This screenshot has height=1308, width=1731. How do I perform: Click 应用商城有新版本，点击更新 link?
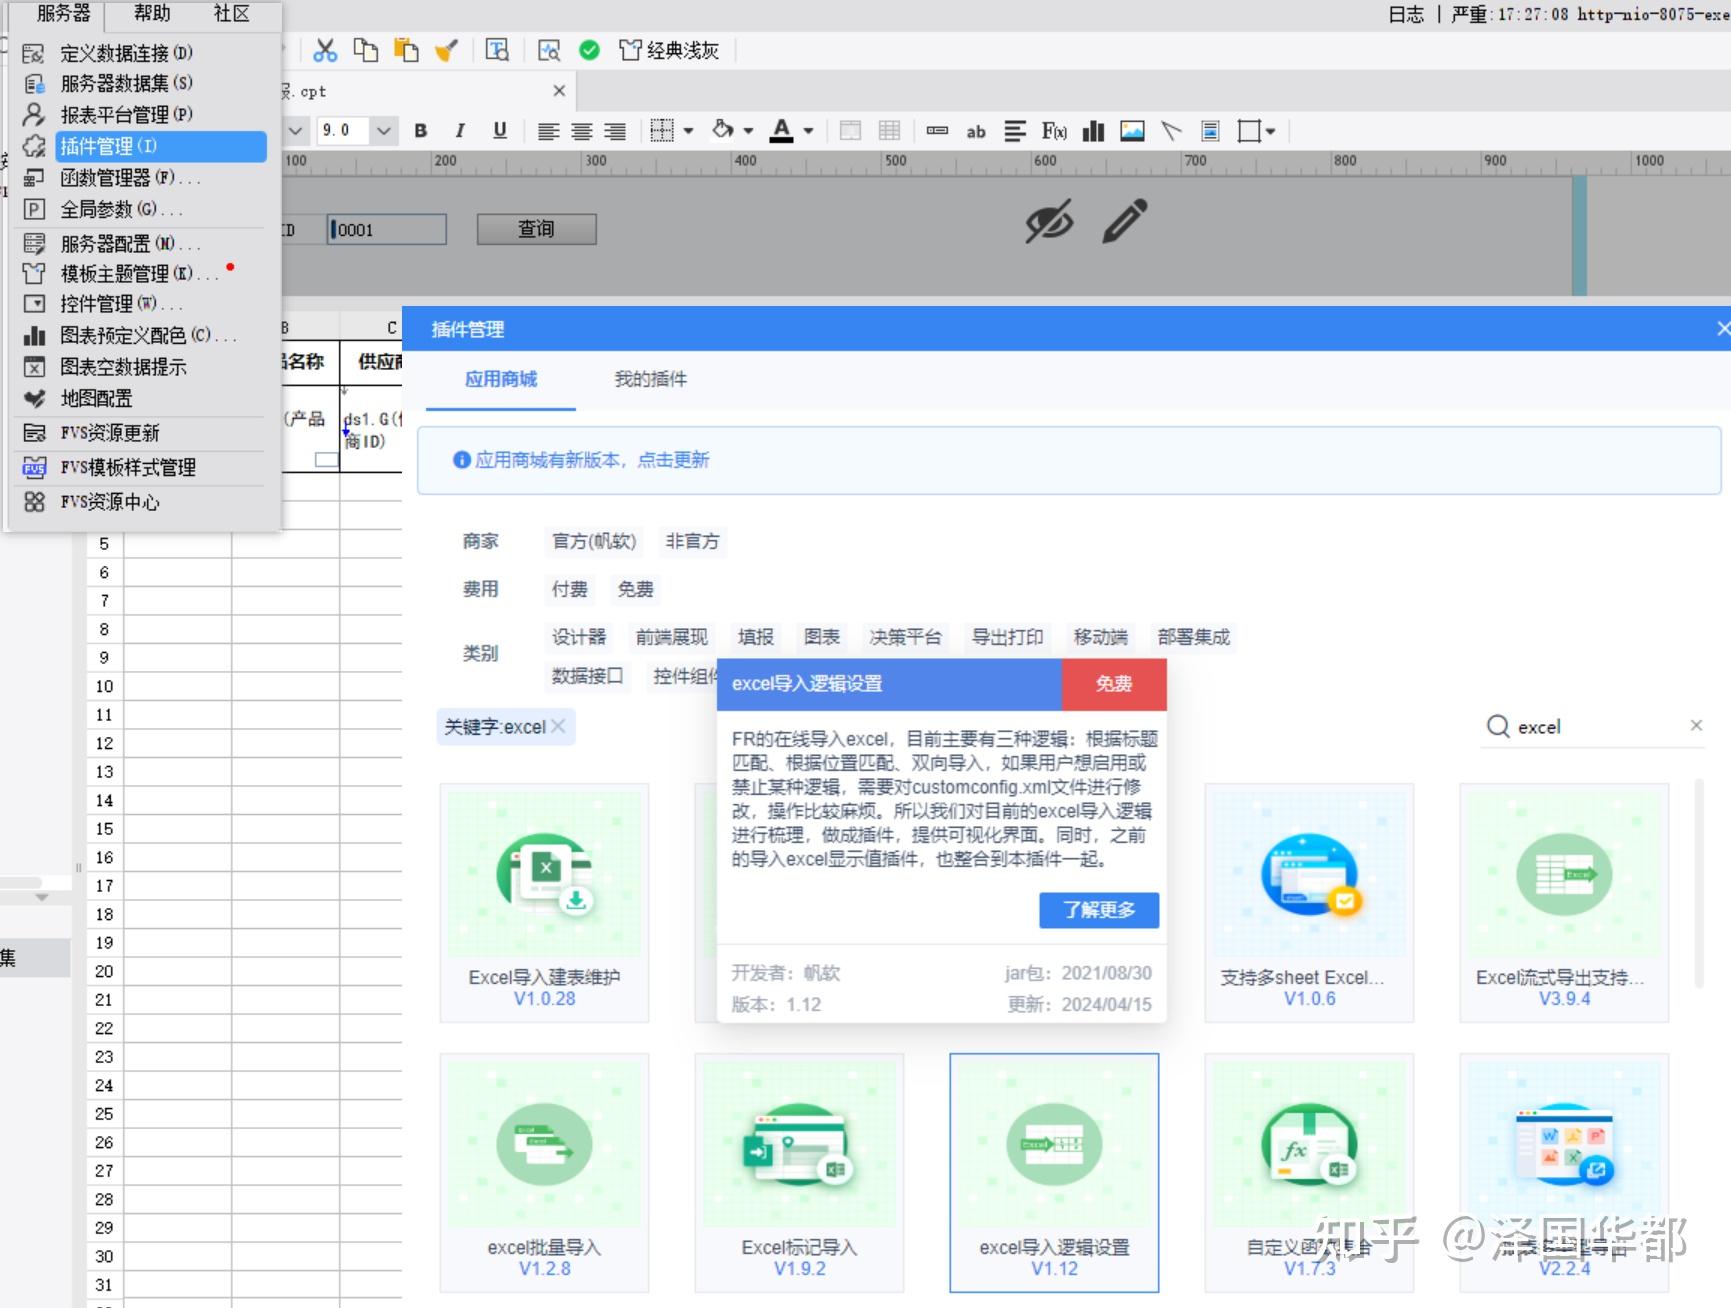pos(592,460)
